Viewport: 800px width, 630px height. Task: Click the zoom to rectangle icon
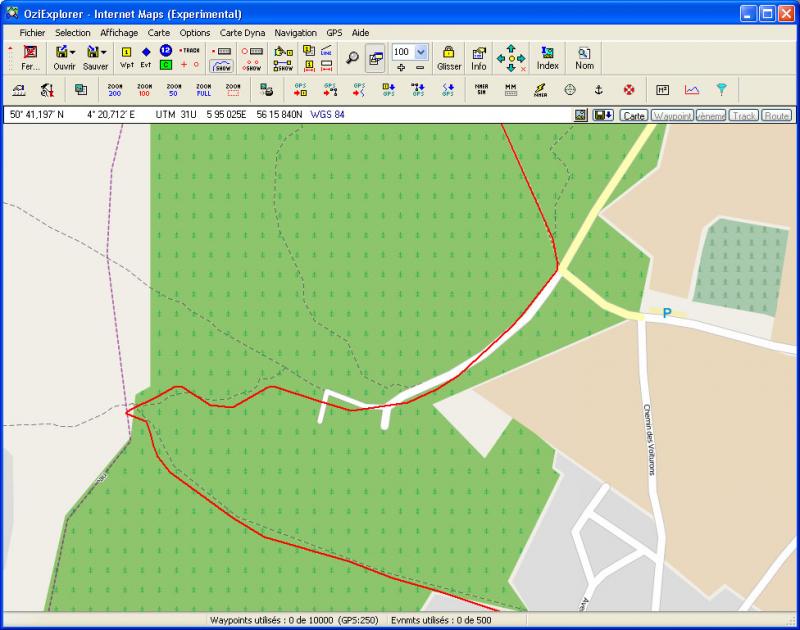tap(233, 90)
